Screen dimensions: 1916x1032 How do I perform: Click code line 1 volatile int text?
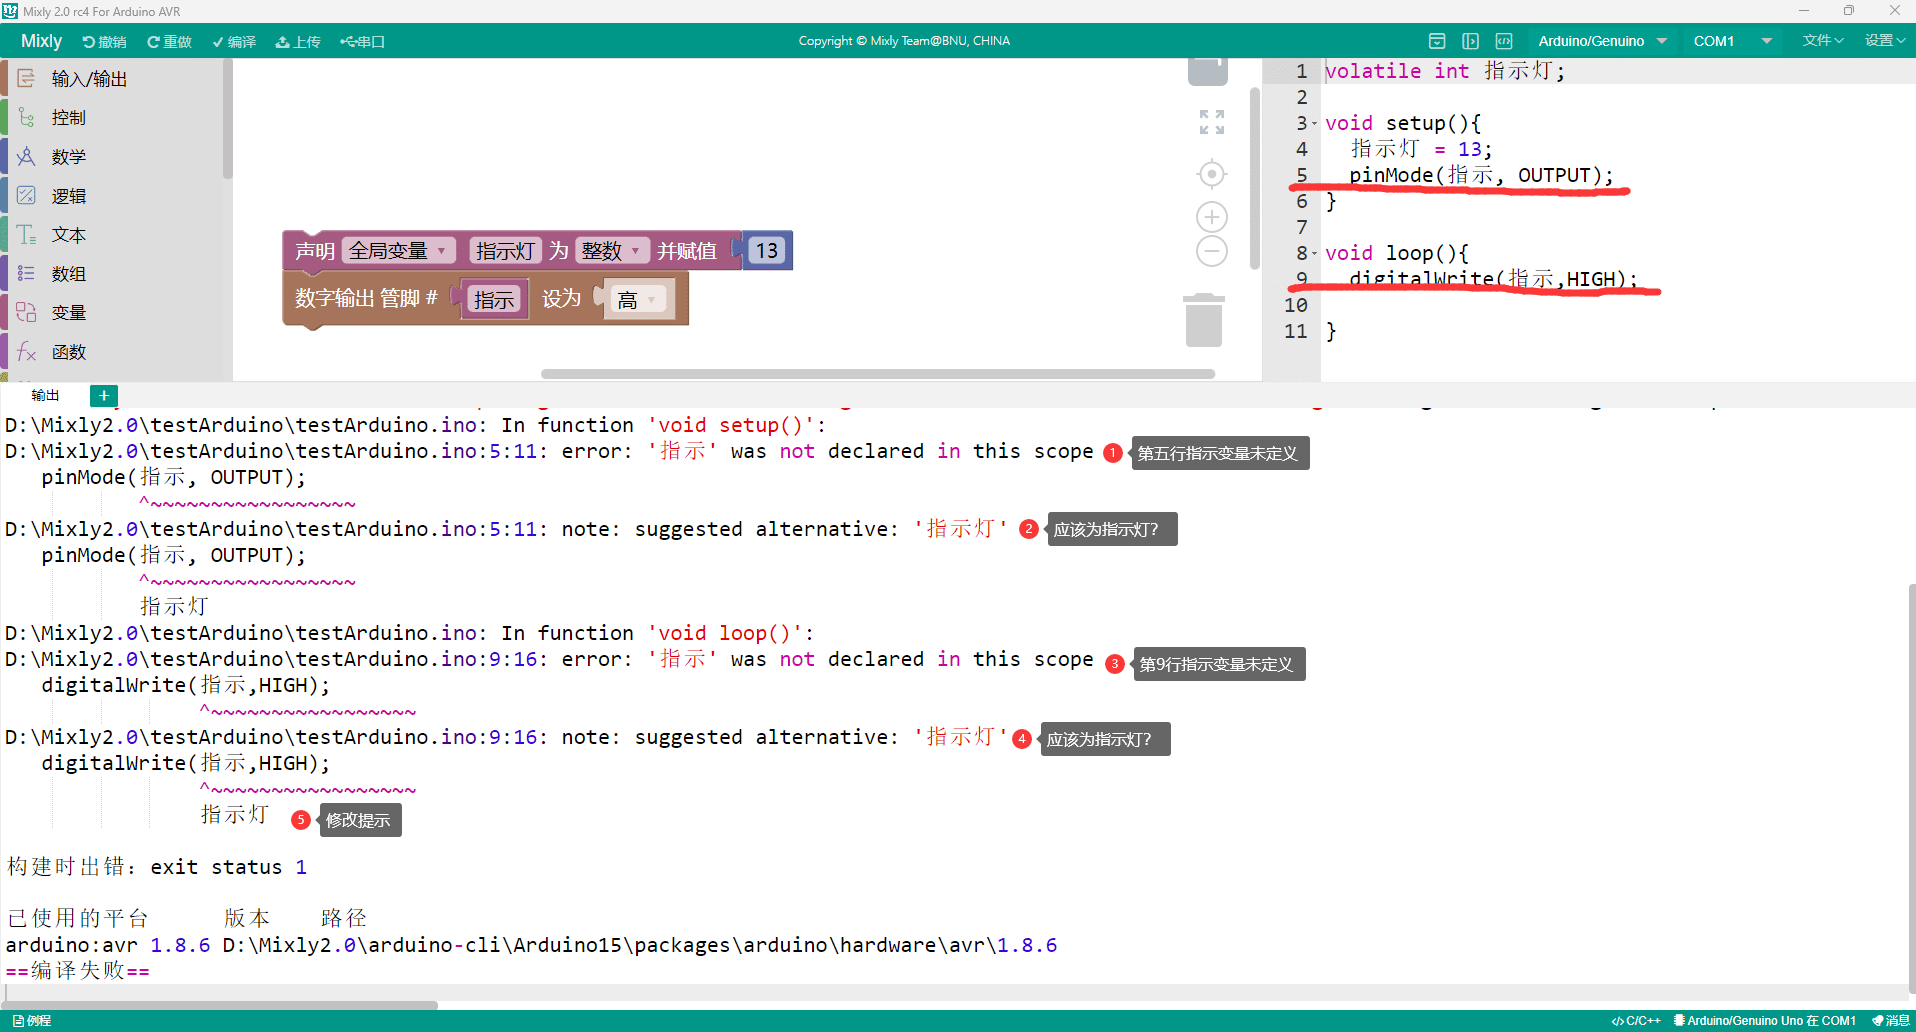(x=1445, y=71)
